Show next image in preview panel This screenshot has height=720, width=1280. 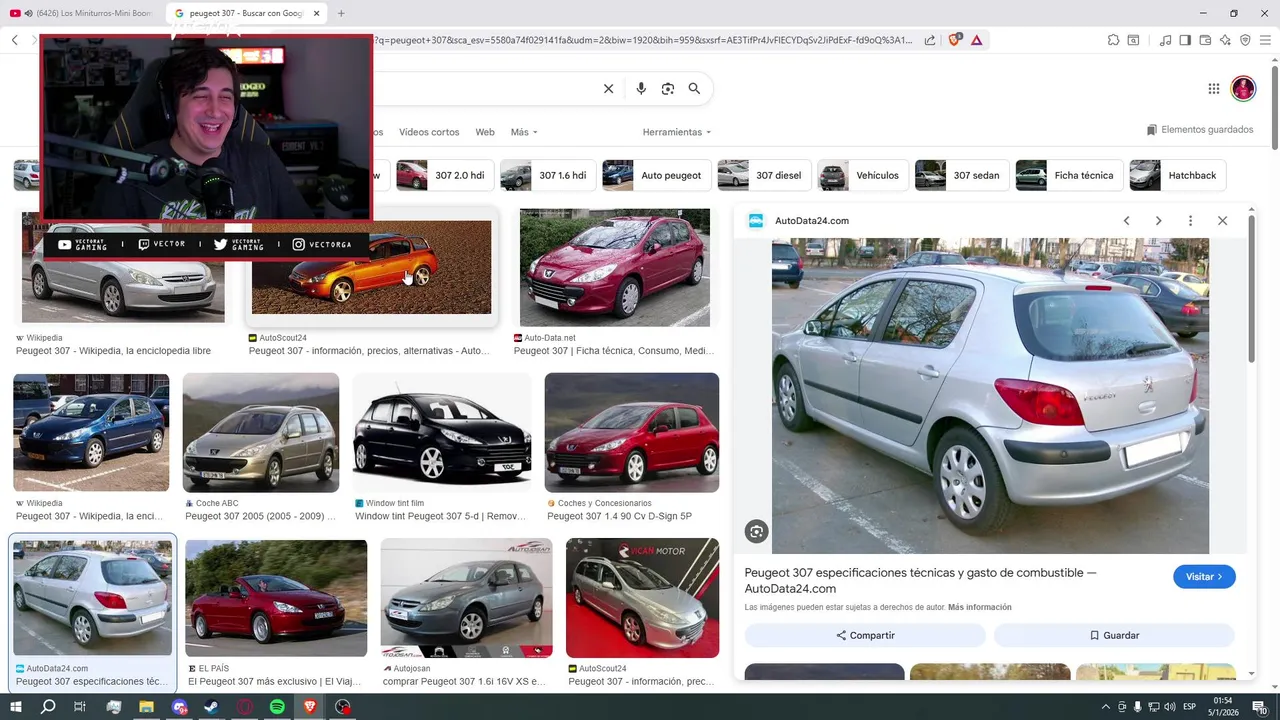(x=1158, y=221)
